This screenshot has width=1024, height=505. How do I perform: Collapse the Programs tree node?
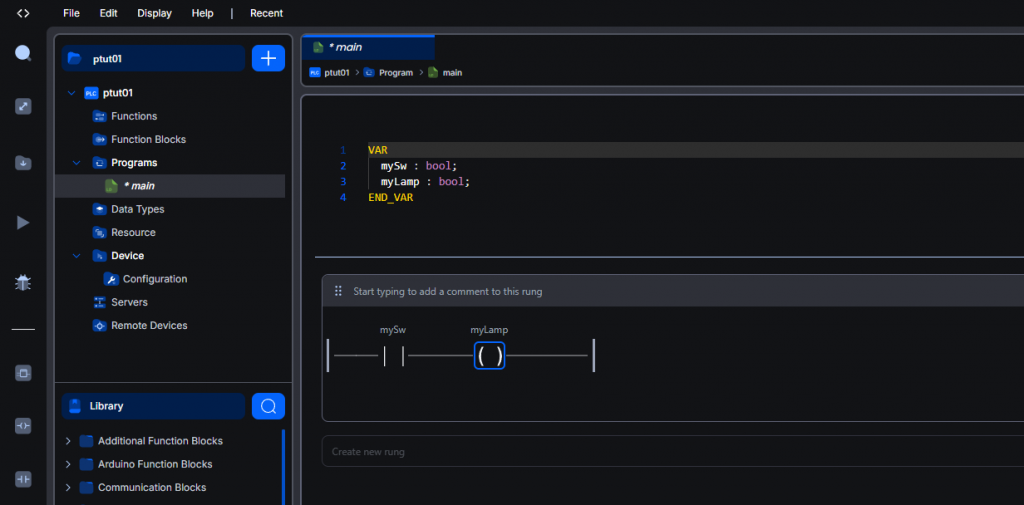(72, 162)
